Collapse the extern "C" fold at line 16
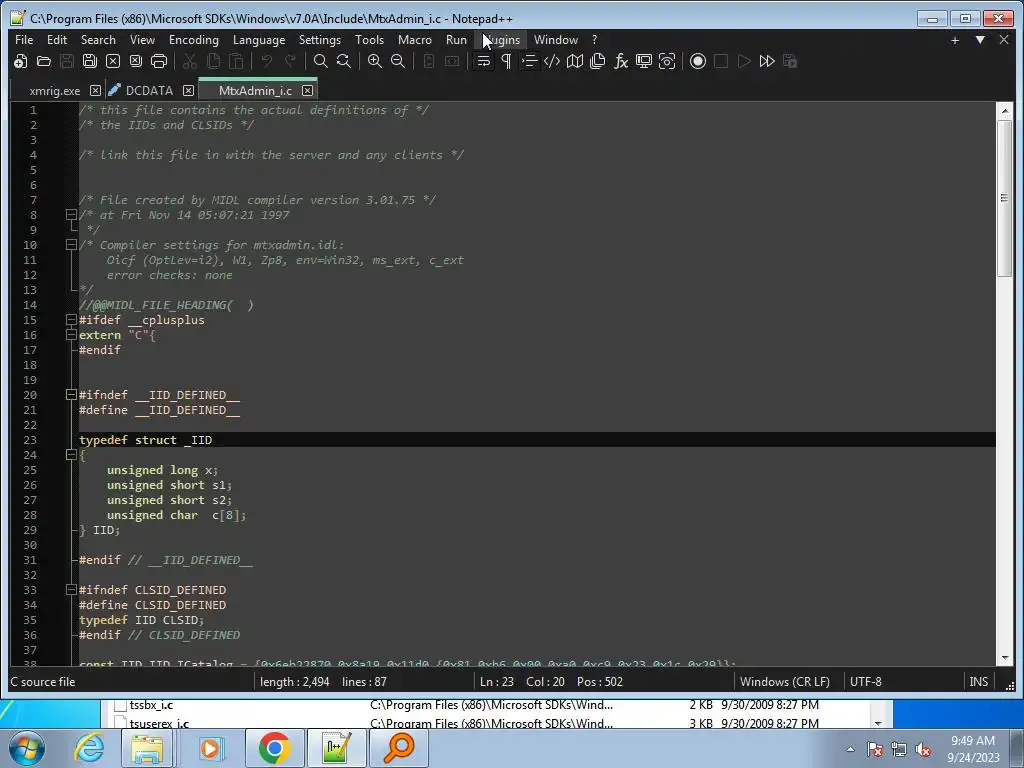The height and width of the screenshot is (768, 1024). 71,334
